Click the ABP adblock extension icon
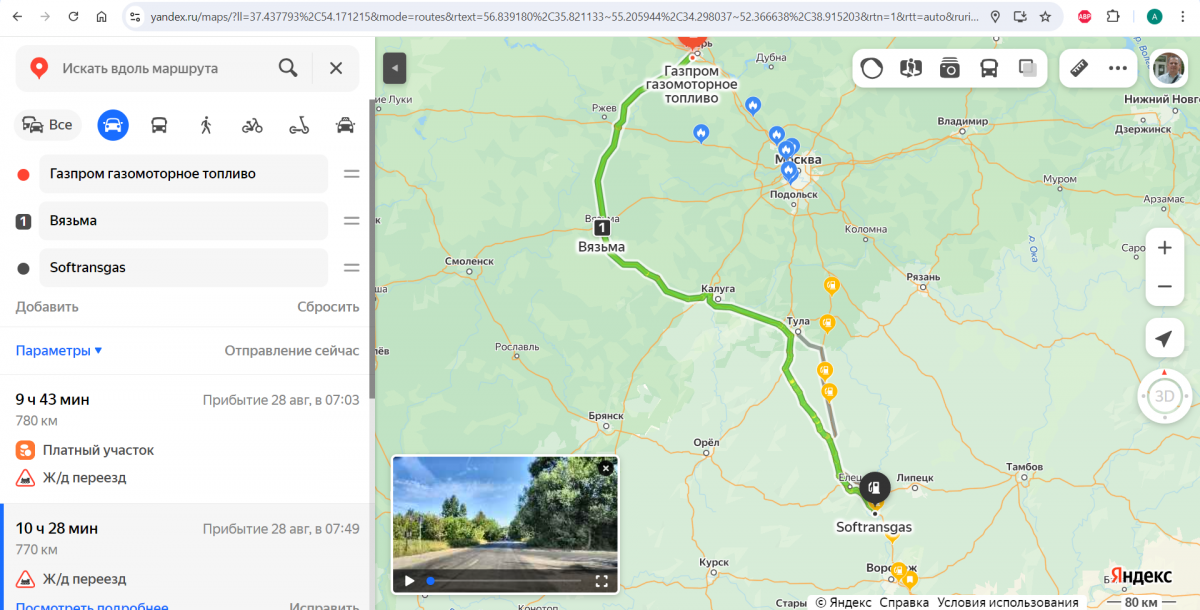 pyautogui.click(x=1085, y=17)
